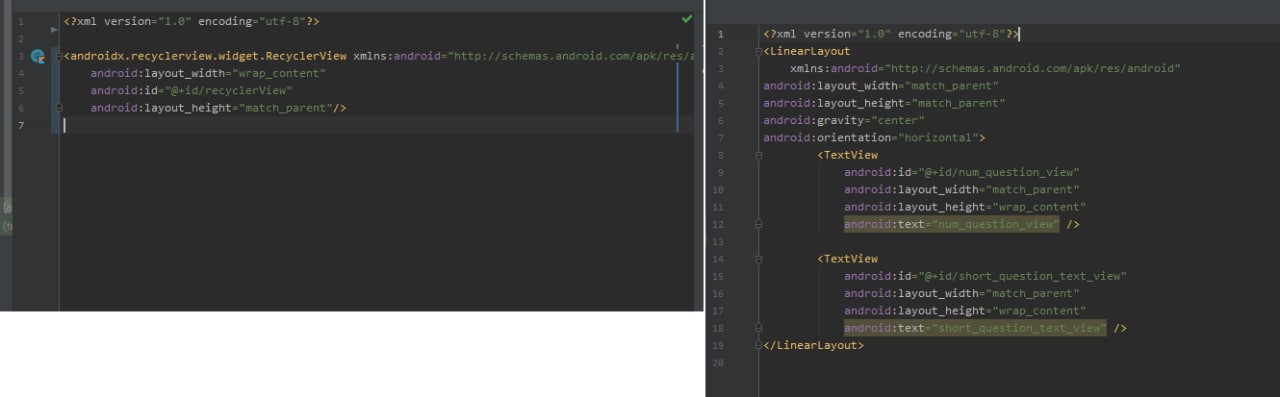The height and width of the screenshot is (397, 1280).
Task: Click the android:gravity center attribute
Action: click(x=844, y=120)
